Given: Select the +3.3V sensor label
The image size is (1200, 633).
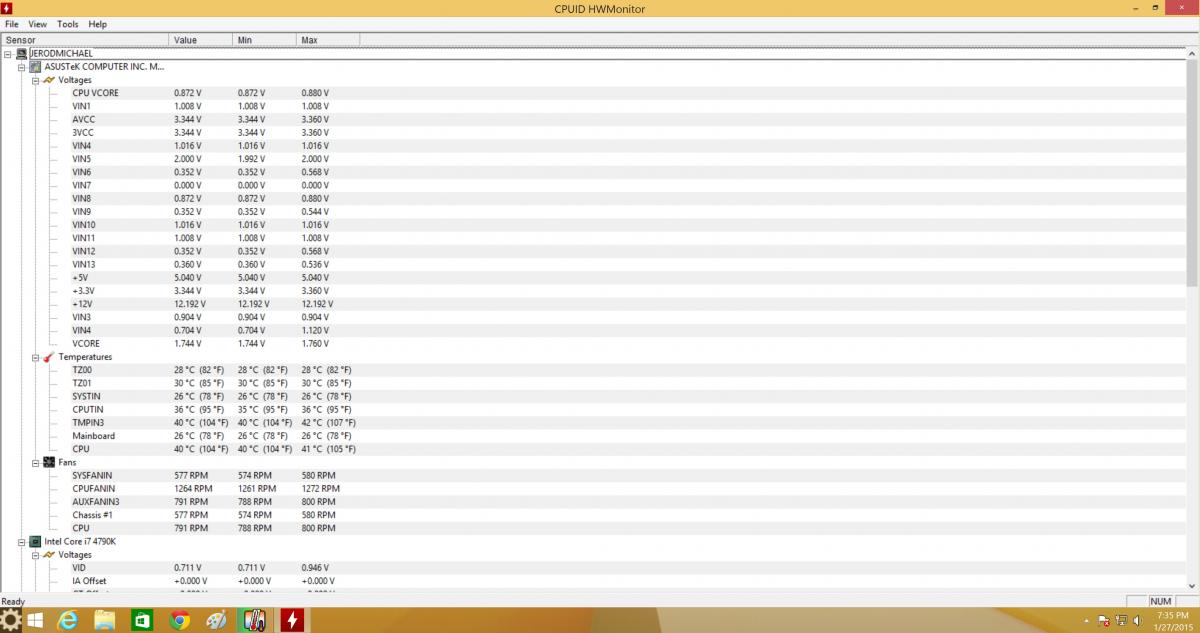Looking at the screenshot, I should (x=83, y=291).
